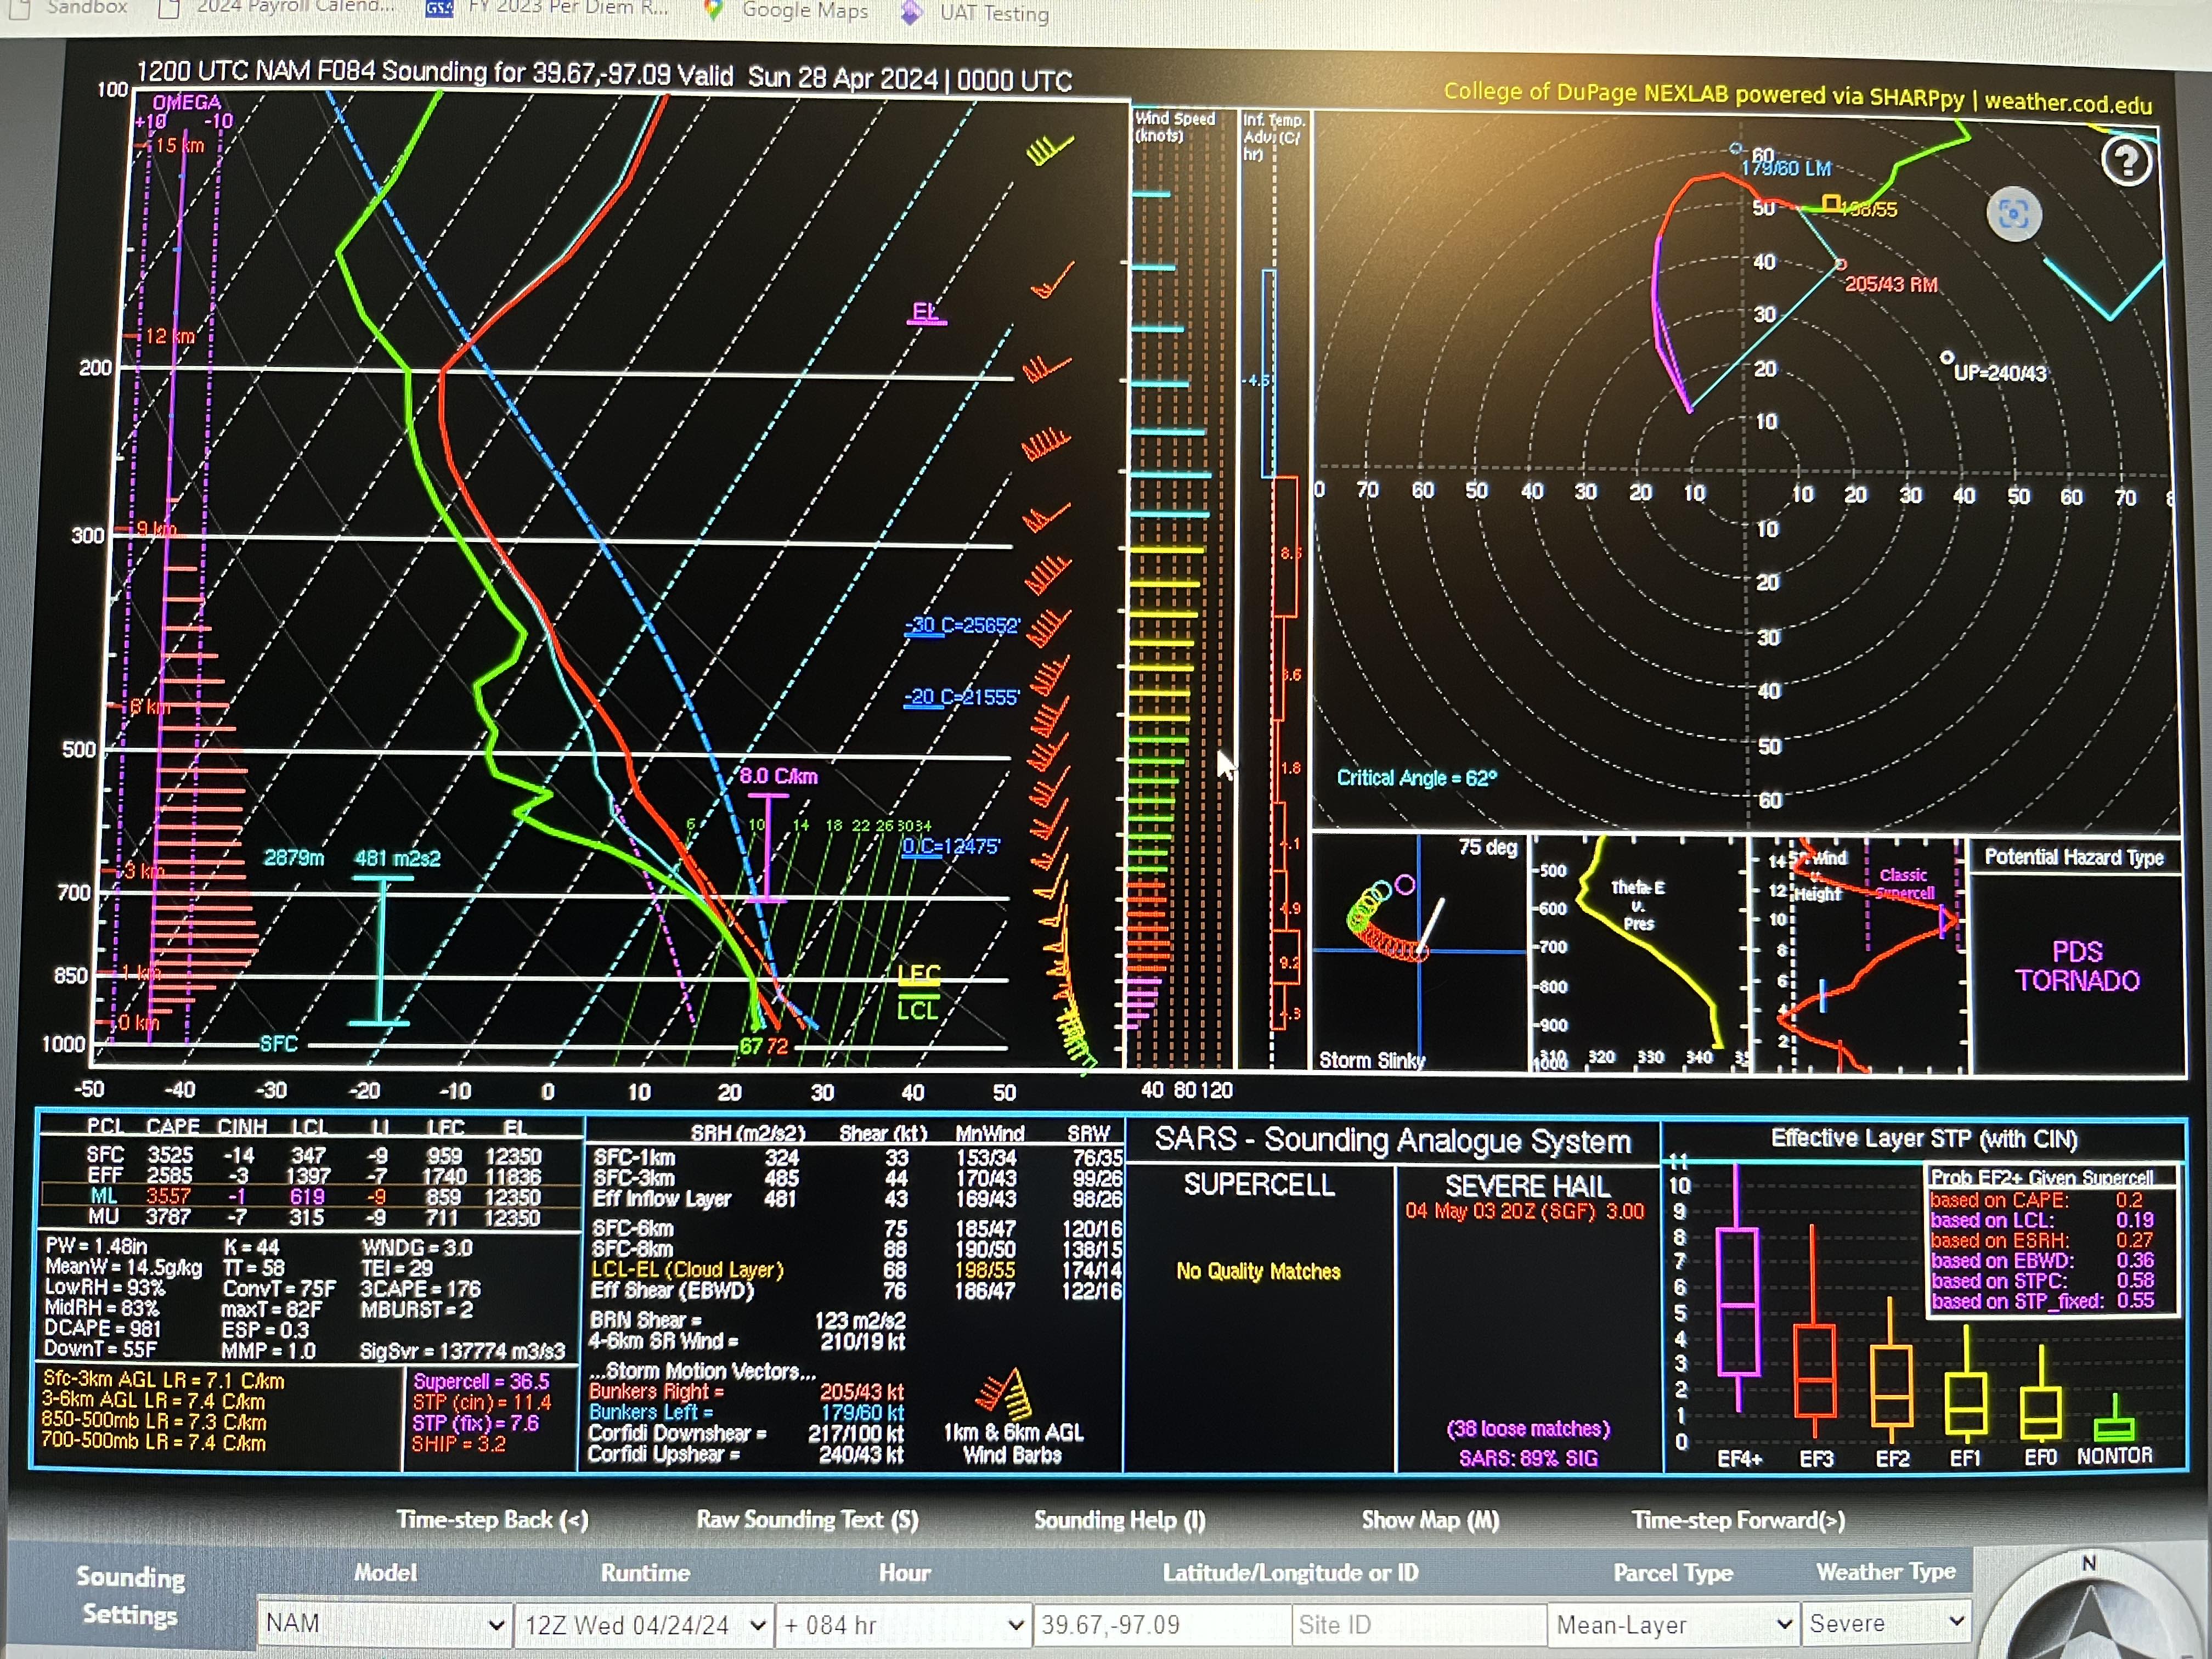Click the PDS TORNADO hazard type panel
Viewport: 2212px width, 1659px height.
coord(2077,966)
